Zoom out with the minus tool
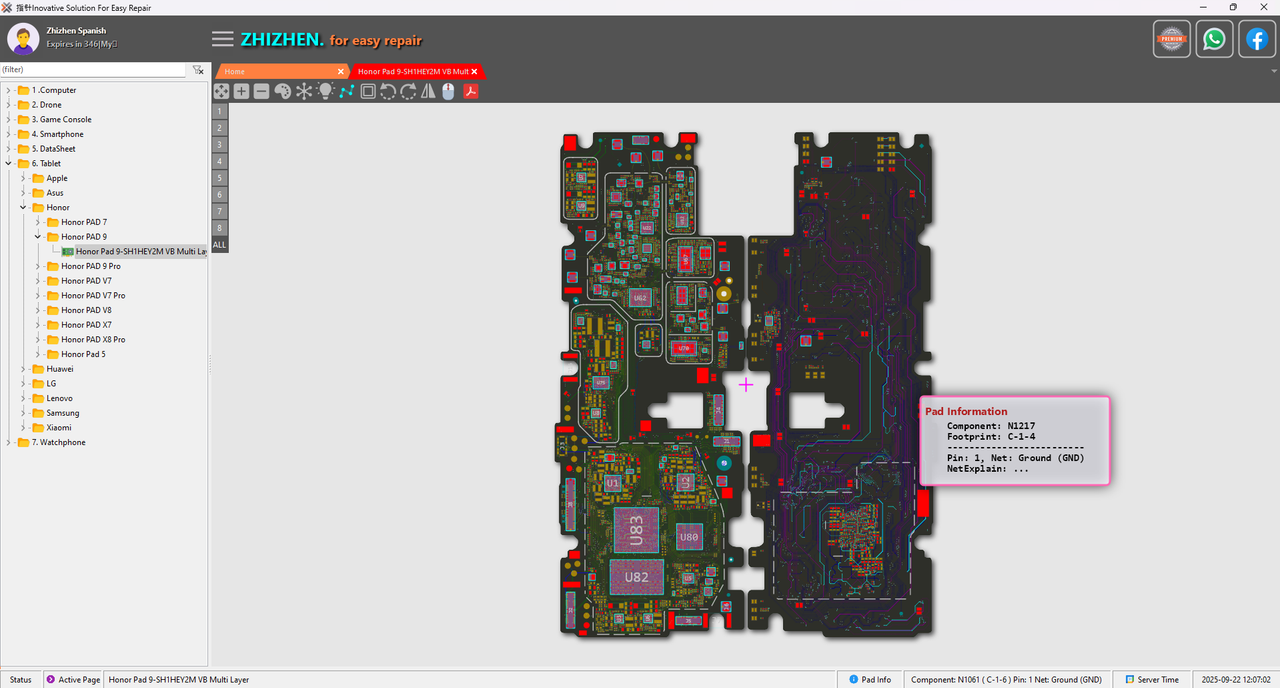The width and height of the screenshot is (1280, 688). [261, 91]
